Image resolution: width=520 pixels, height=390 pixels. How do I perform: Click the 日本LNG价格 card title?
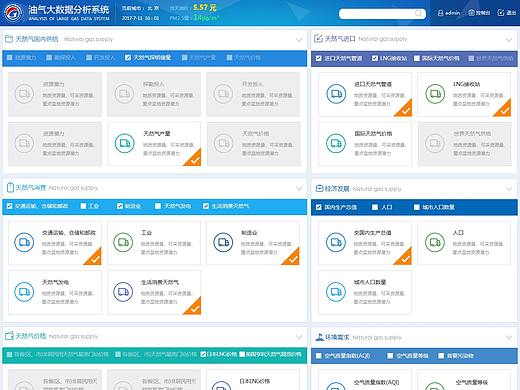coord(255,381)
